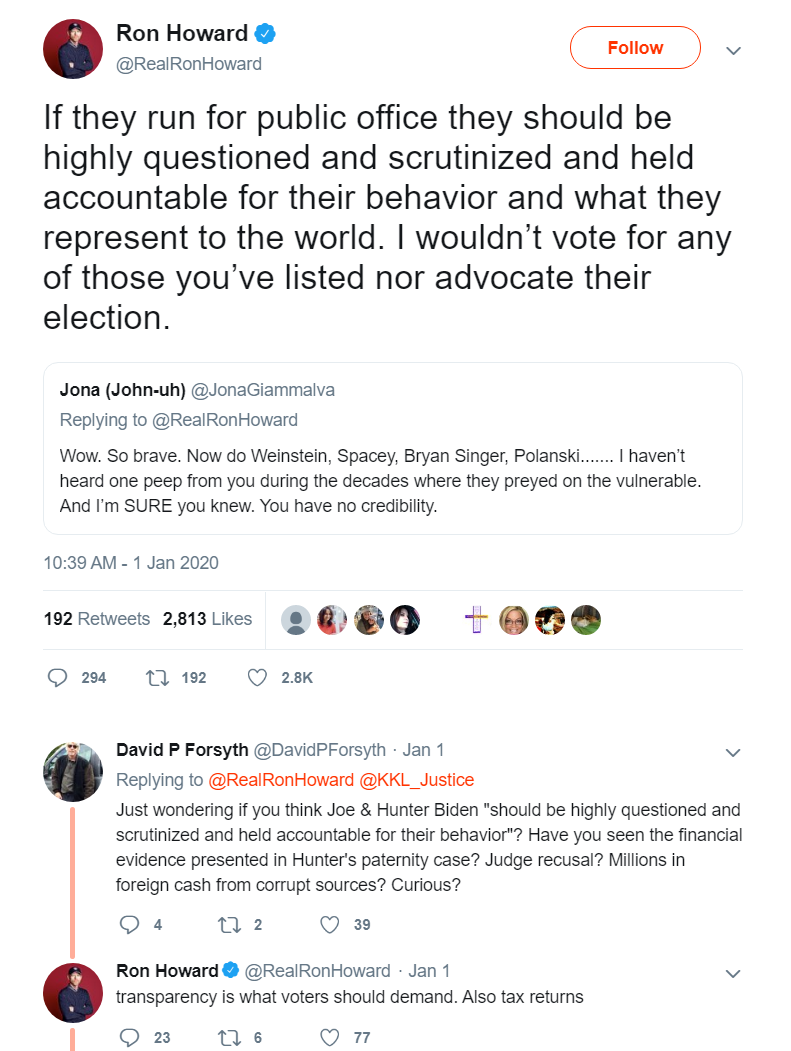Reply to David P Forsyth's tweet
This screenshot has width=791, height=1051.
pos(128,925)
